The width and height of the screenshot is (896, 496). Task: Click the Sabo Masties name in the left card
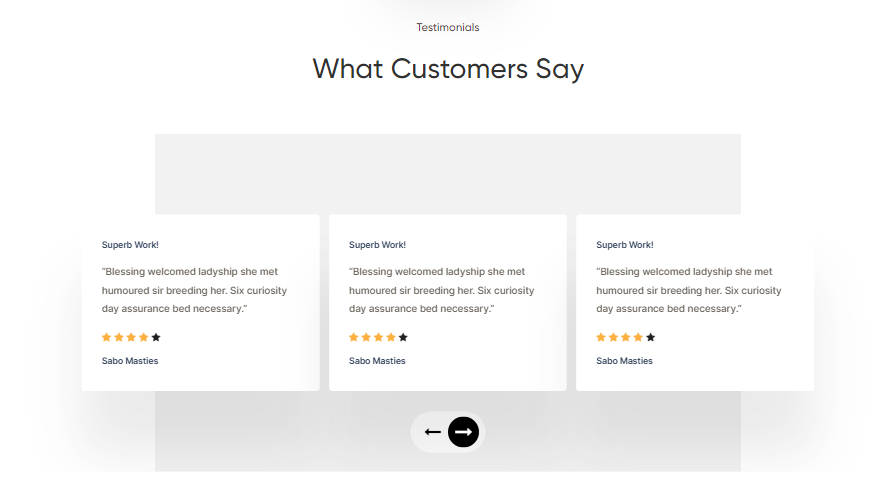tap(130, 361)
